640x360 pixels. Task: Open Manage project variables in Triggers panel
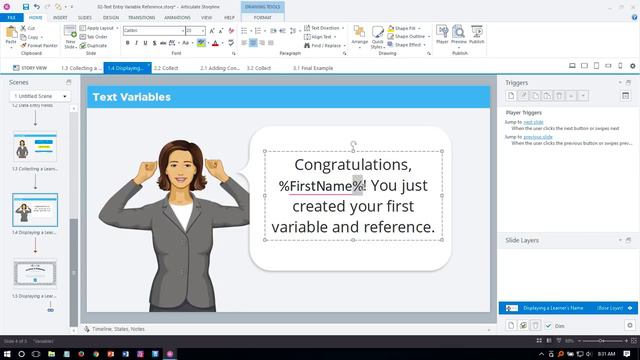tap(625, 96)
